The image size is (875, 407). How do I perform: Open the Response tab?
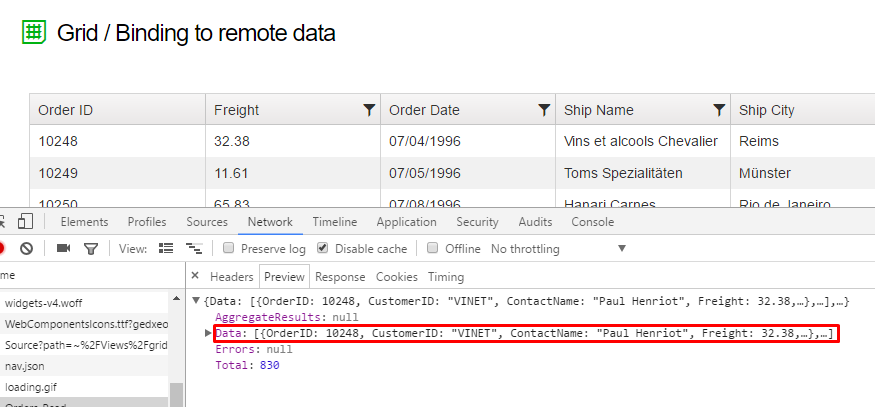(340, 277)
